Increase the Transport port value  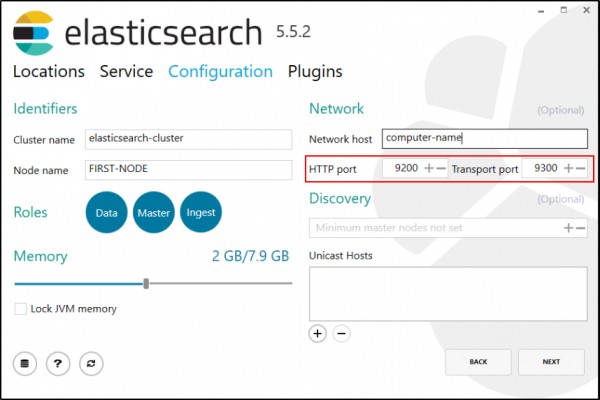(x=569, y=168)
